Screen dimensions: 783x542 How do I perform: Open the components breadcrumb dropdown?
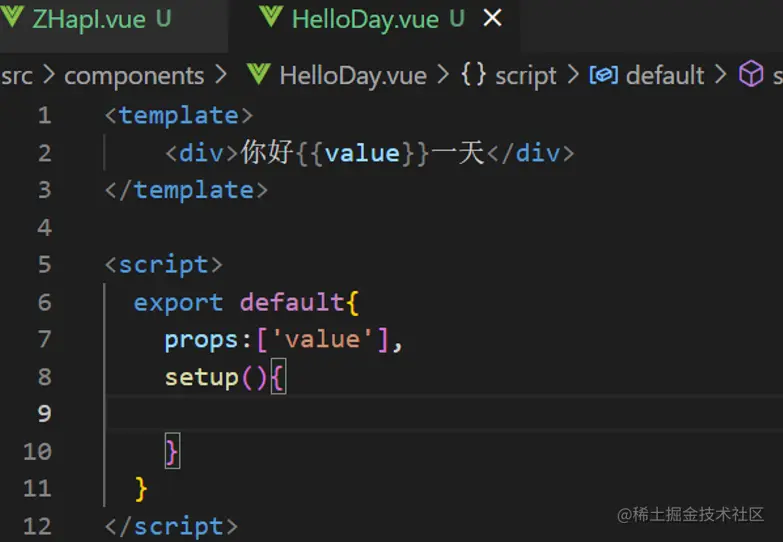[134, 76]
